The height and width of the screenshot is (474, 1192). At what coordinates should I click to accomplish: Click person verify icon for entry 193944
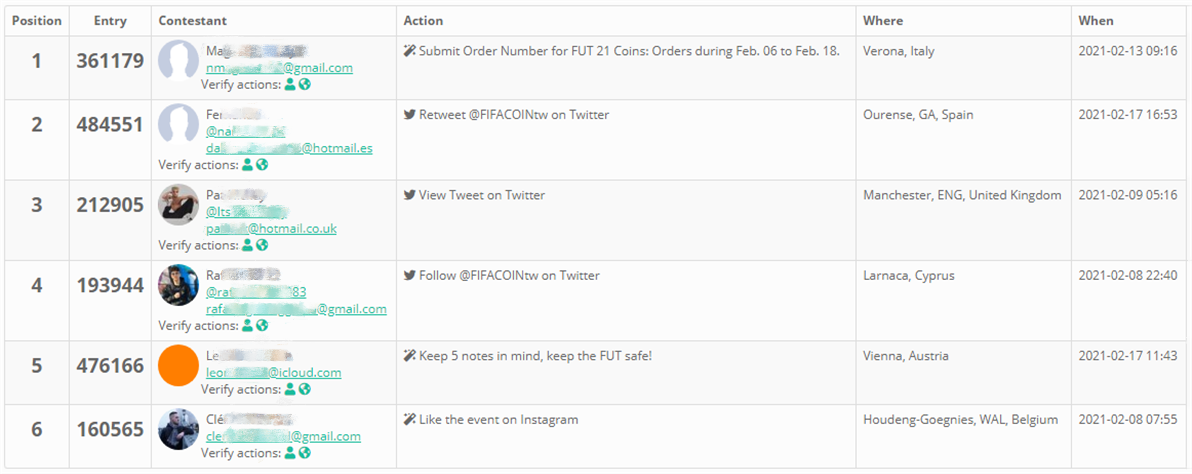(x=248, y=325)
